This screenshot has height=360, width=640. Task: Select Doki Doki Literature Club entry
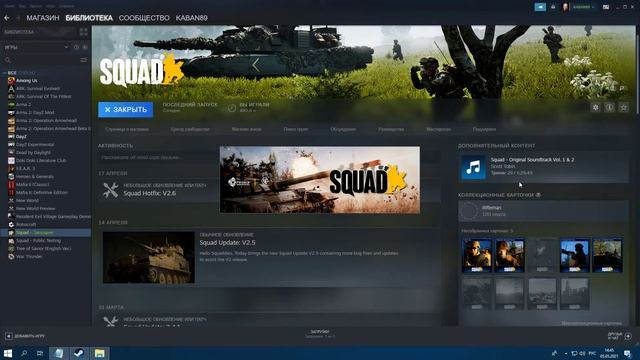pos(41,160)
